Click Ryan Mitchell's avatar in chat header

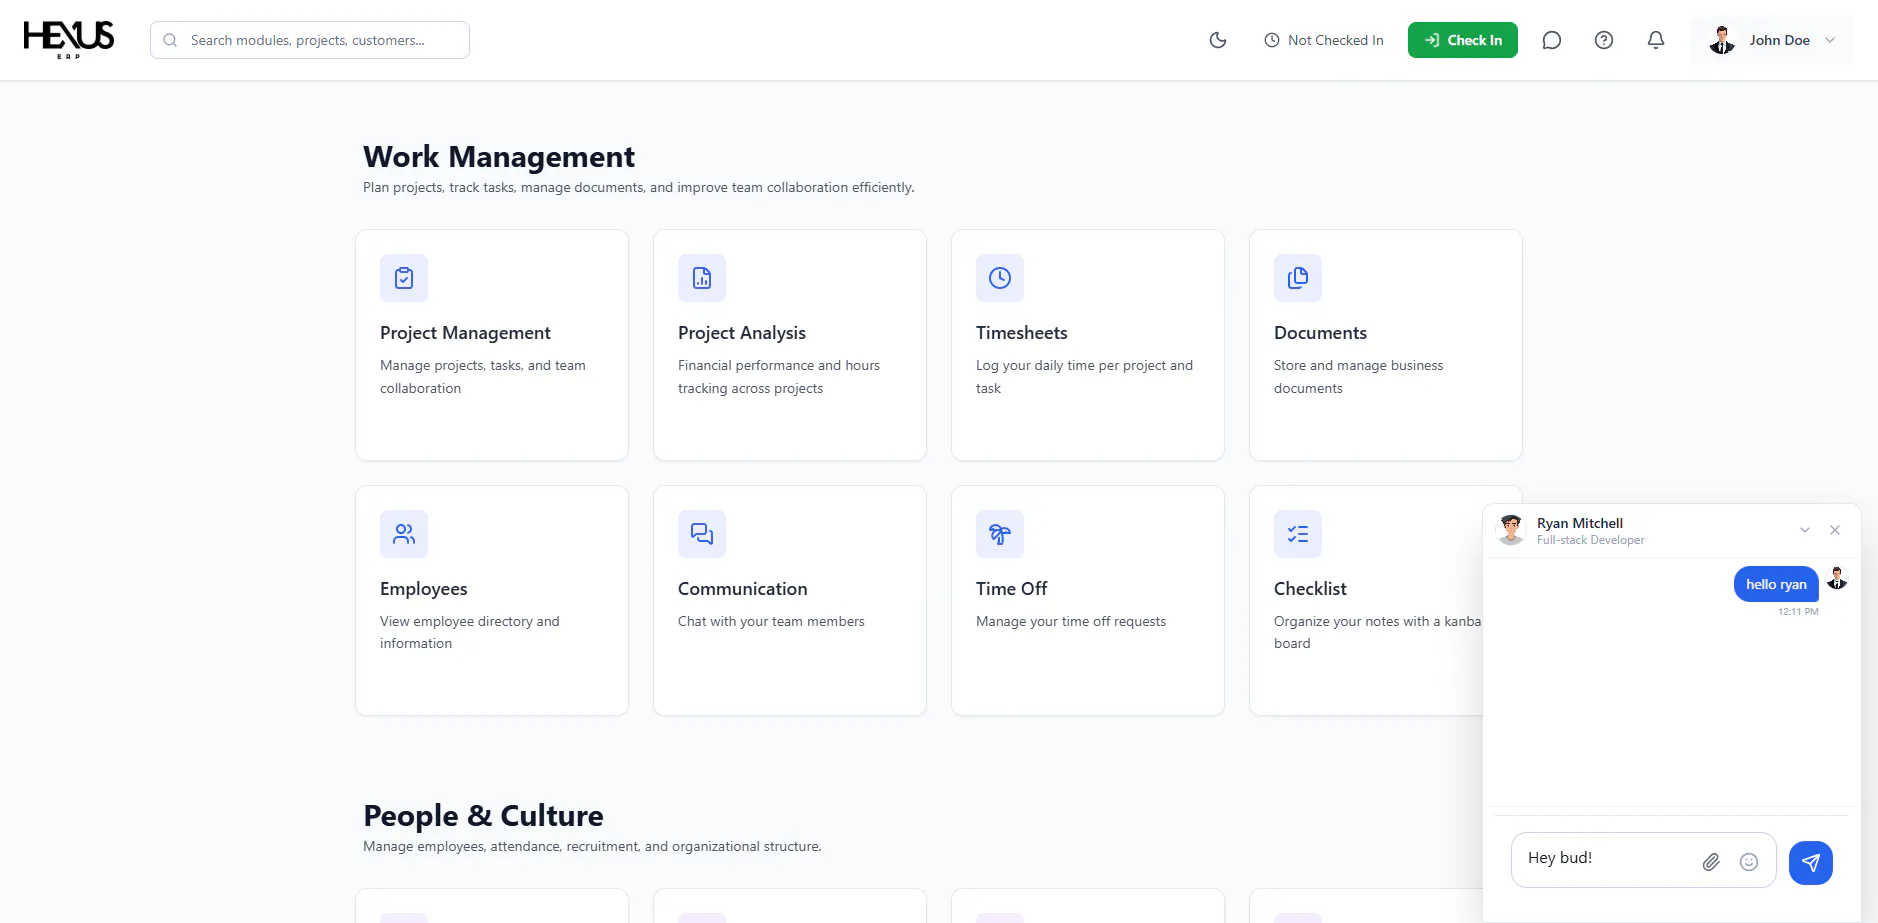point(1511,530)
